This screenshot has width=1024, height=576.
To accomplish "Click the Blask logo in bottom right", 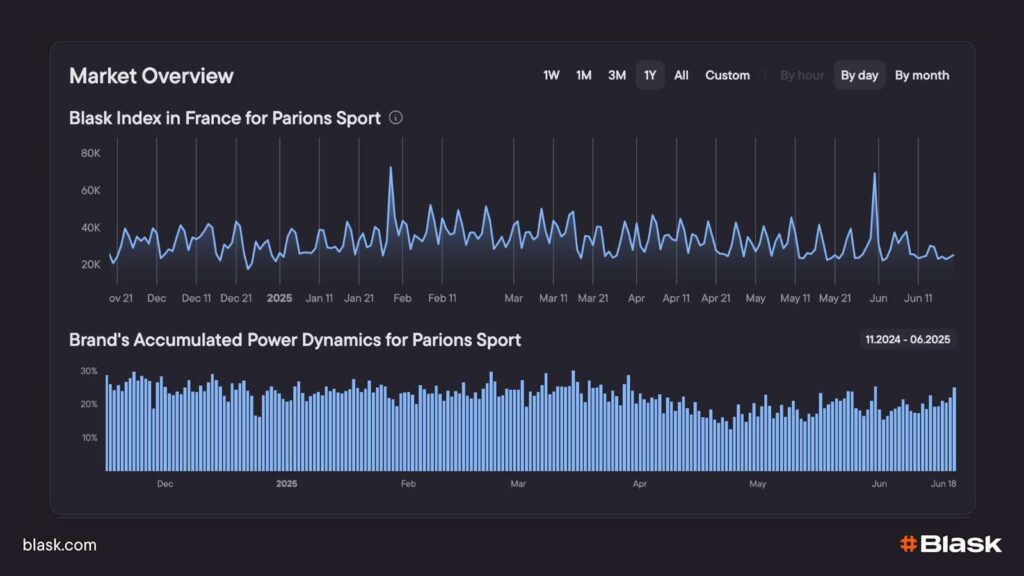I will point(950,544).
